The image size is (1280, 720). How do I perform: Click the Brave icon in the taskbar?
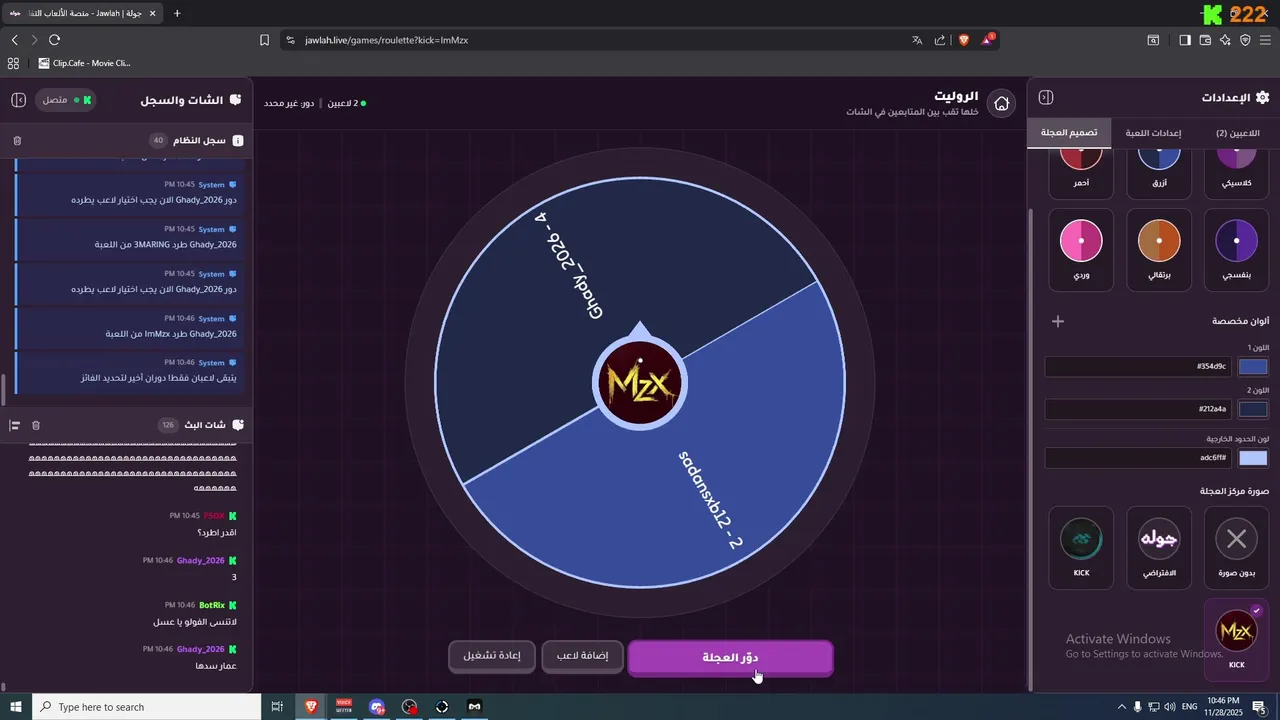point(311,707)
